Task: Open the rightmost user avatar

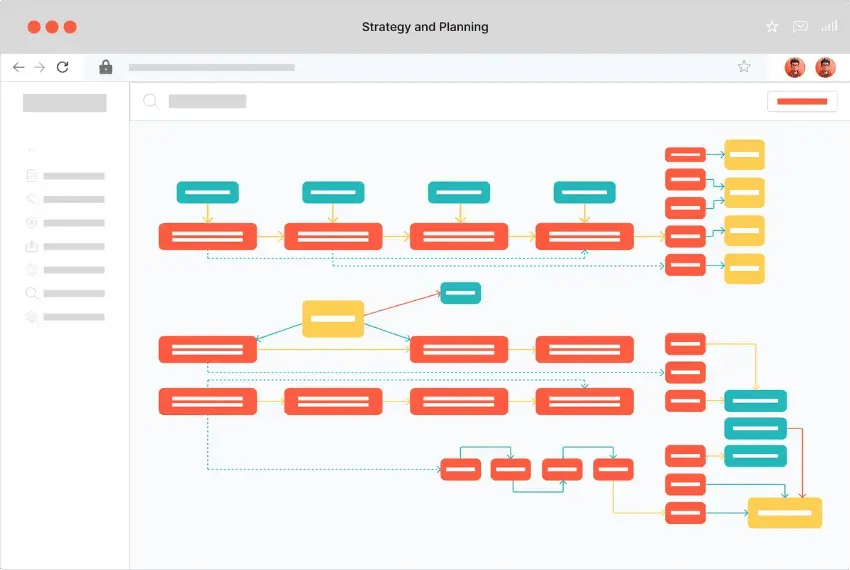Action: click(x=825, y=67)
